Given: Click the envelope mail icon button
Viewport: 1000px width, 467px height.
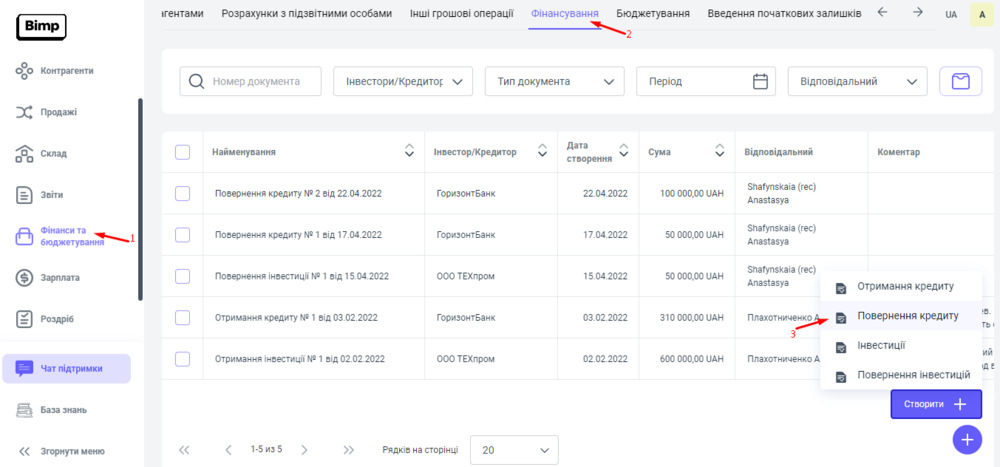Looking at the screenshot, I should (x=960, y=81).
